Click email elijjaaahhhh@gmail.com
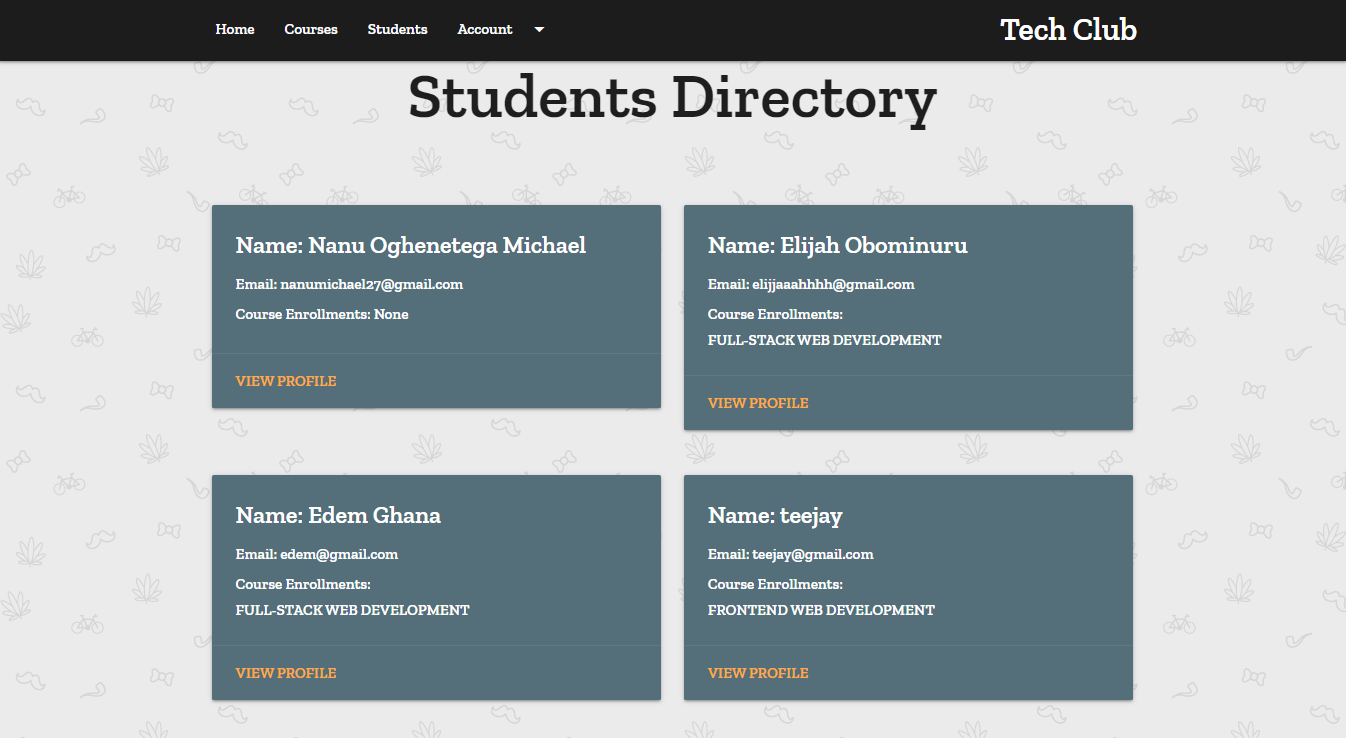This screenshot has height=738, width=1346. pyautogui.click(x=811, y=284)
